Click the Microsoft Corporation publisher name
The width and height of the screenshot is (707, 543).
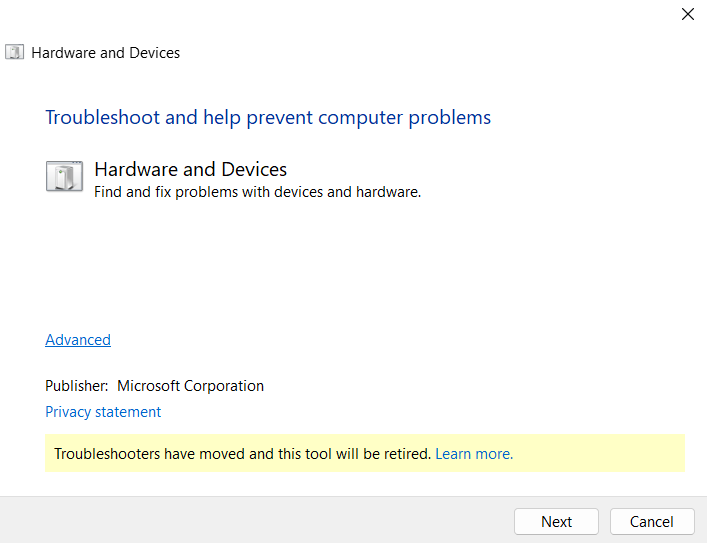pos(190,386)
